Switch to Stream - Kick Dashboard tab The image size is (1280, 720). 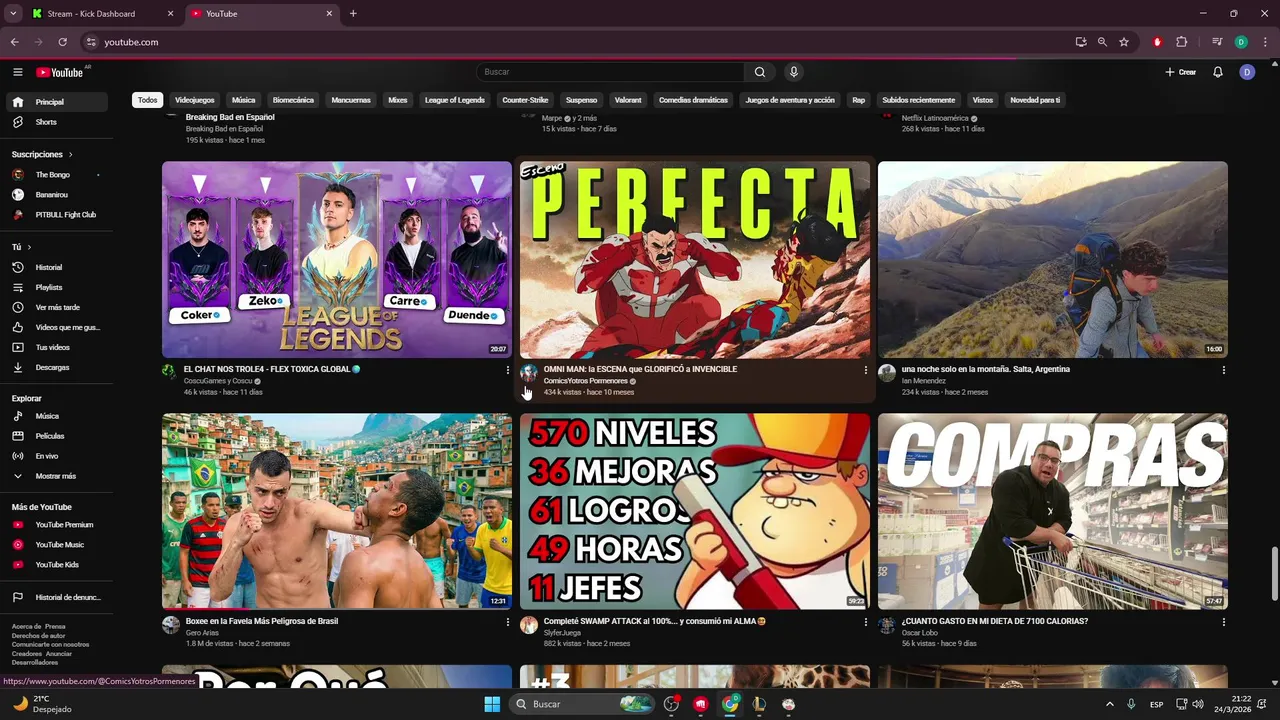point(100,14)
